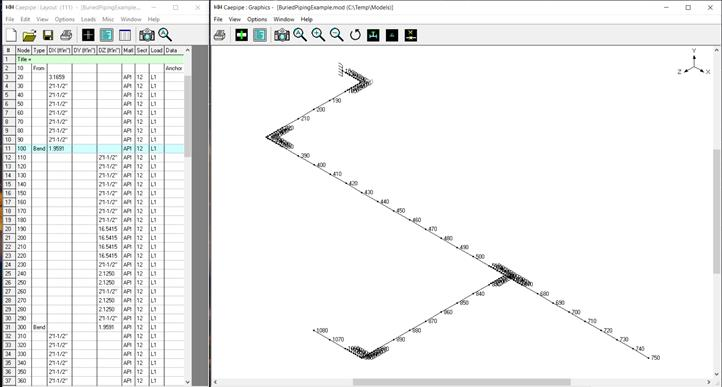
Task: Click the Anchor data cell for node 10
Action: (x=174, y=68)
